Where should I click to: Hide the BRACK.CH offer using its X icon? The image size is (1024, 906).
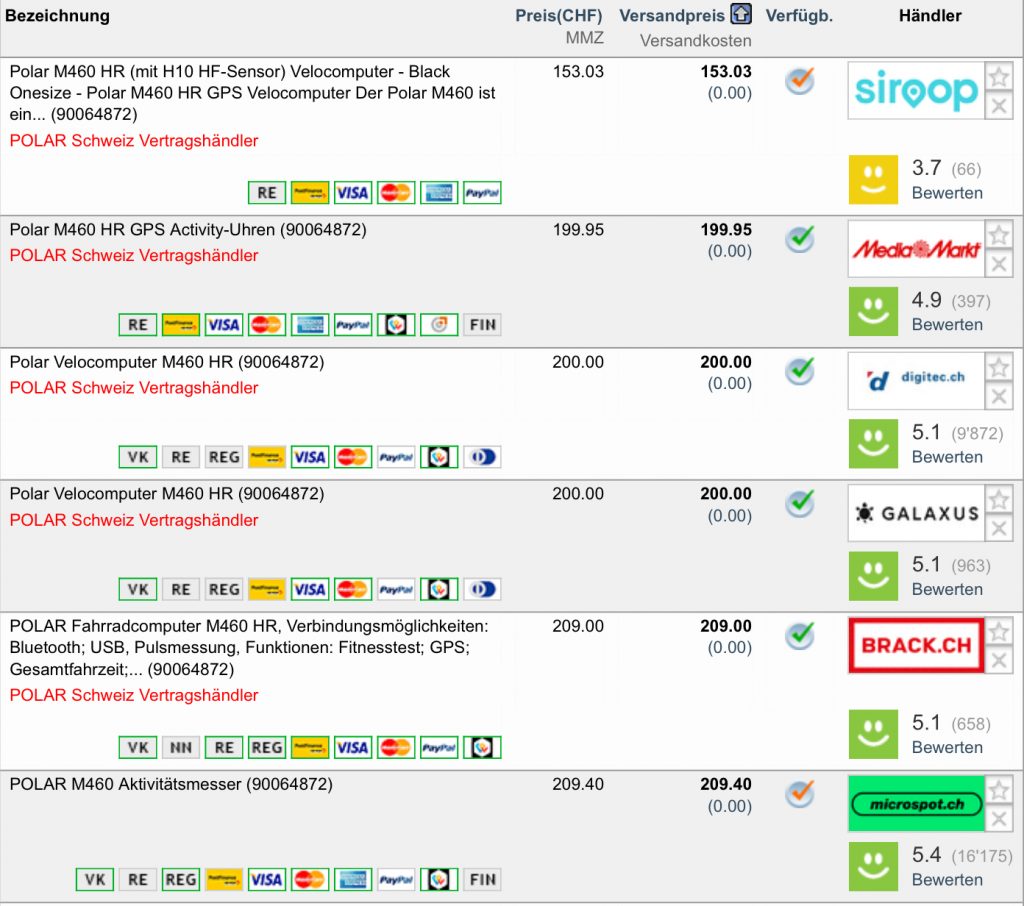coord(999,660)
